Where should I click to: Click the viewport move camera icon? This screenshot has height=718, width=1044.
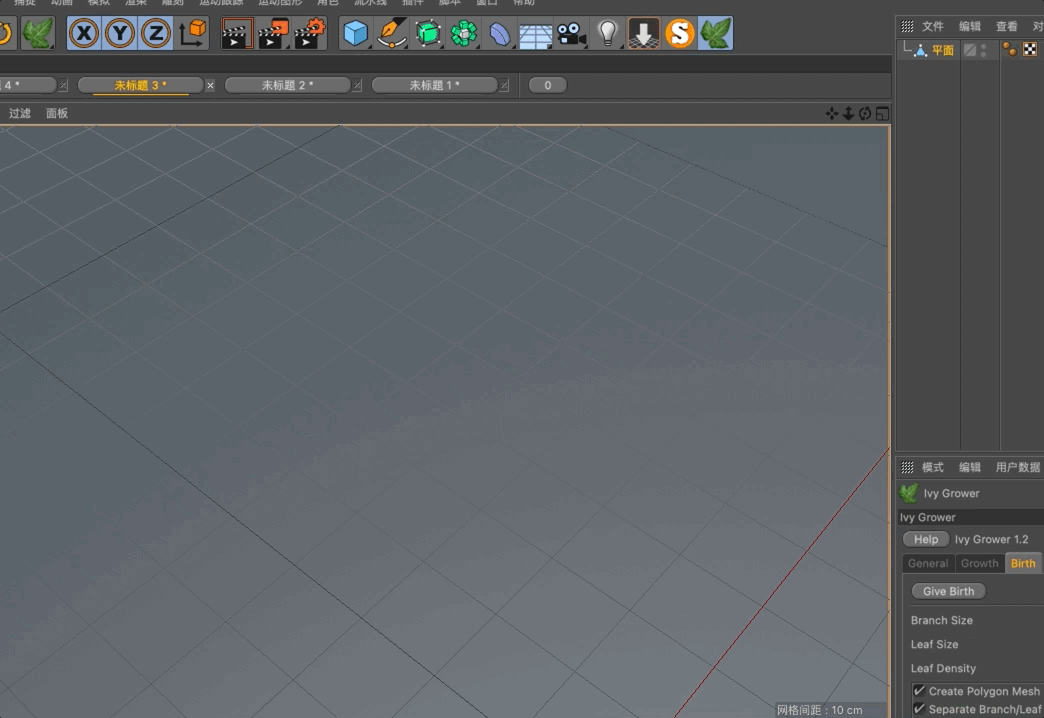[832, 114]
